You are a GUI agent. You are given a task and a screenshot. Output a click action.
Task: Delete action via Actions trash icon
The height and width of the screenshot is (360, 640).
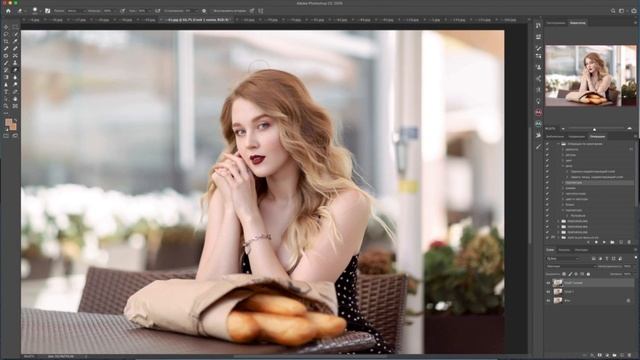629,242
